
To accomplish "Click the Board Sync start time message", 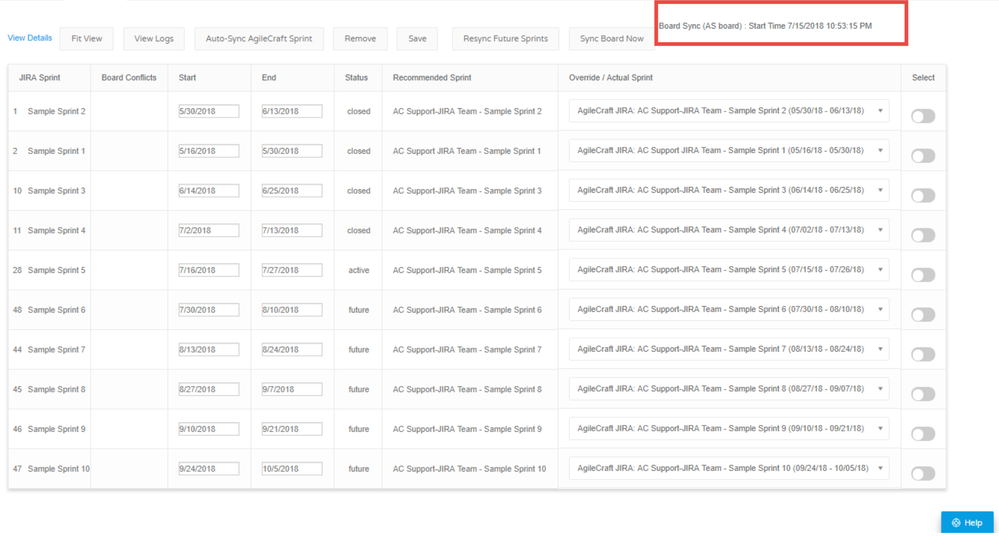I will (765, 26).
